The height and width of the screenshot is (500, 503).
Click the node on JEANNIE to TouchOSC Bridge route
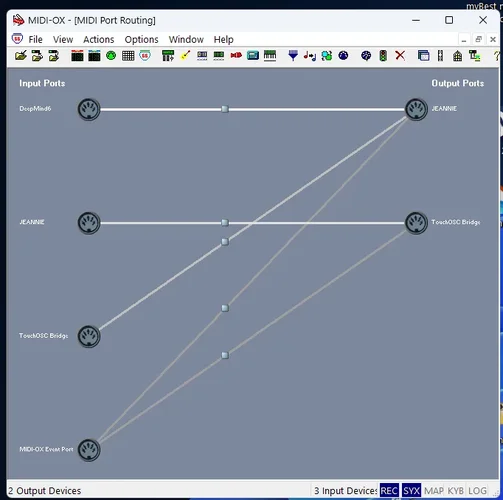pos(225,222)
